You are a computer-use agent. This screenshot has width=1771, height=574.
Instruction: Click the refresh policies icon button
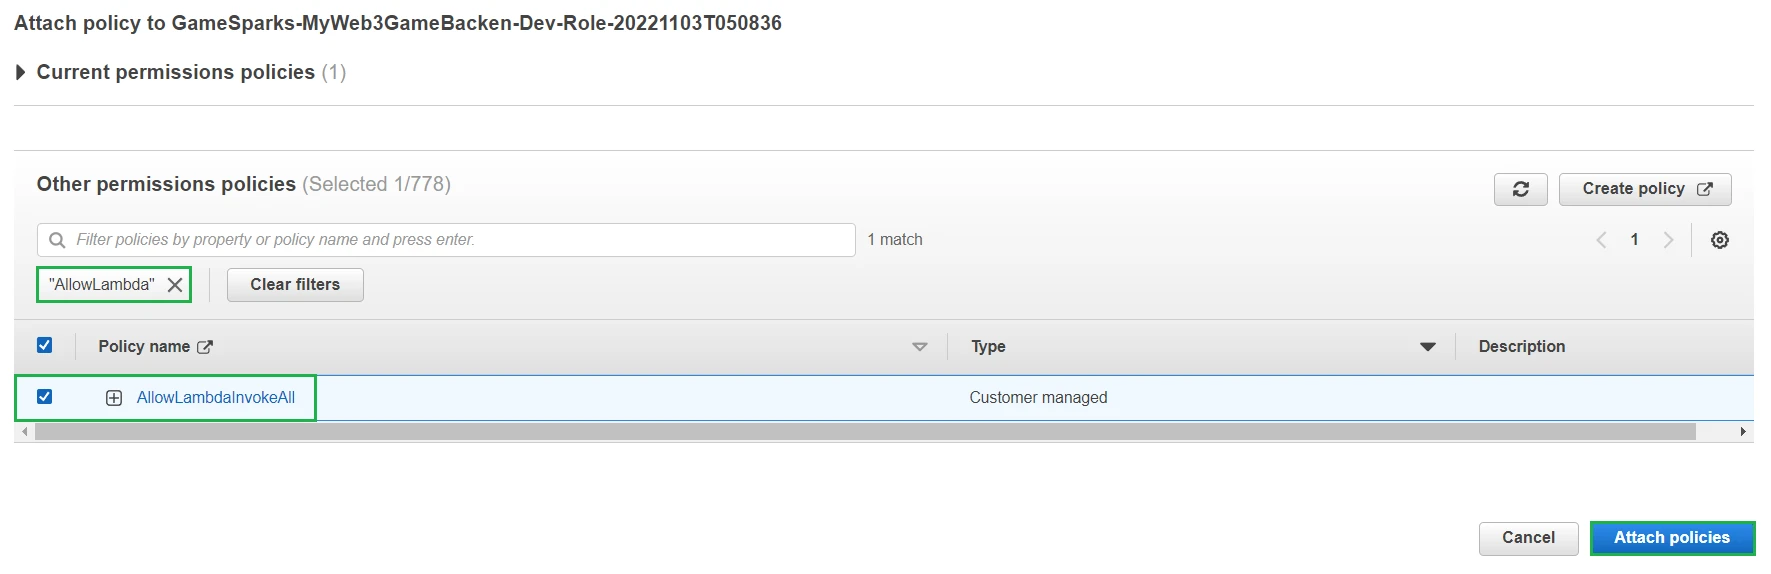1520,189
